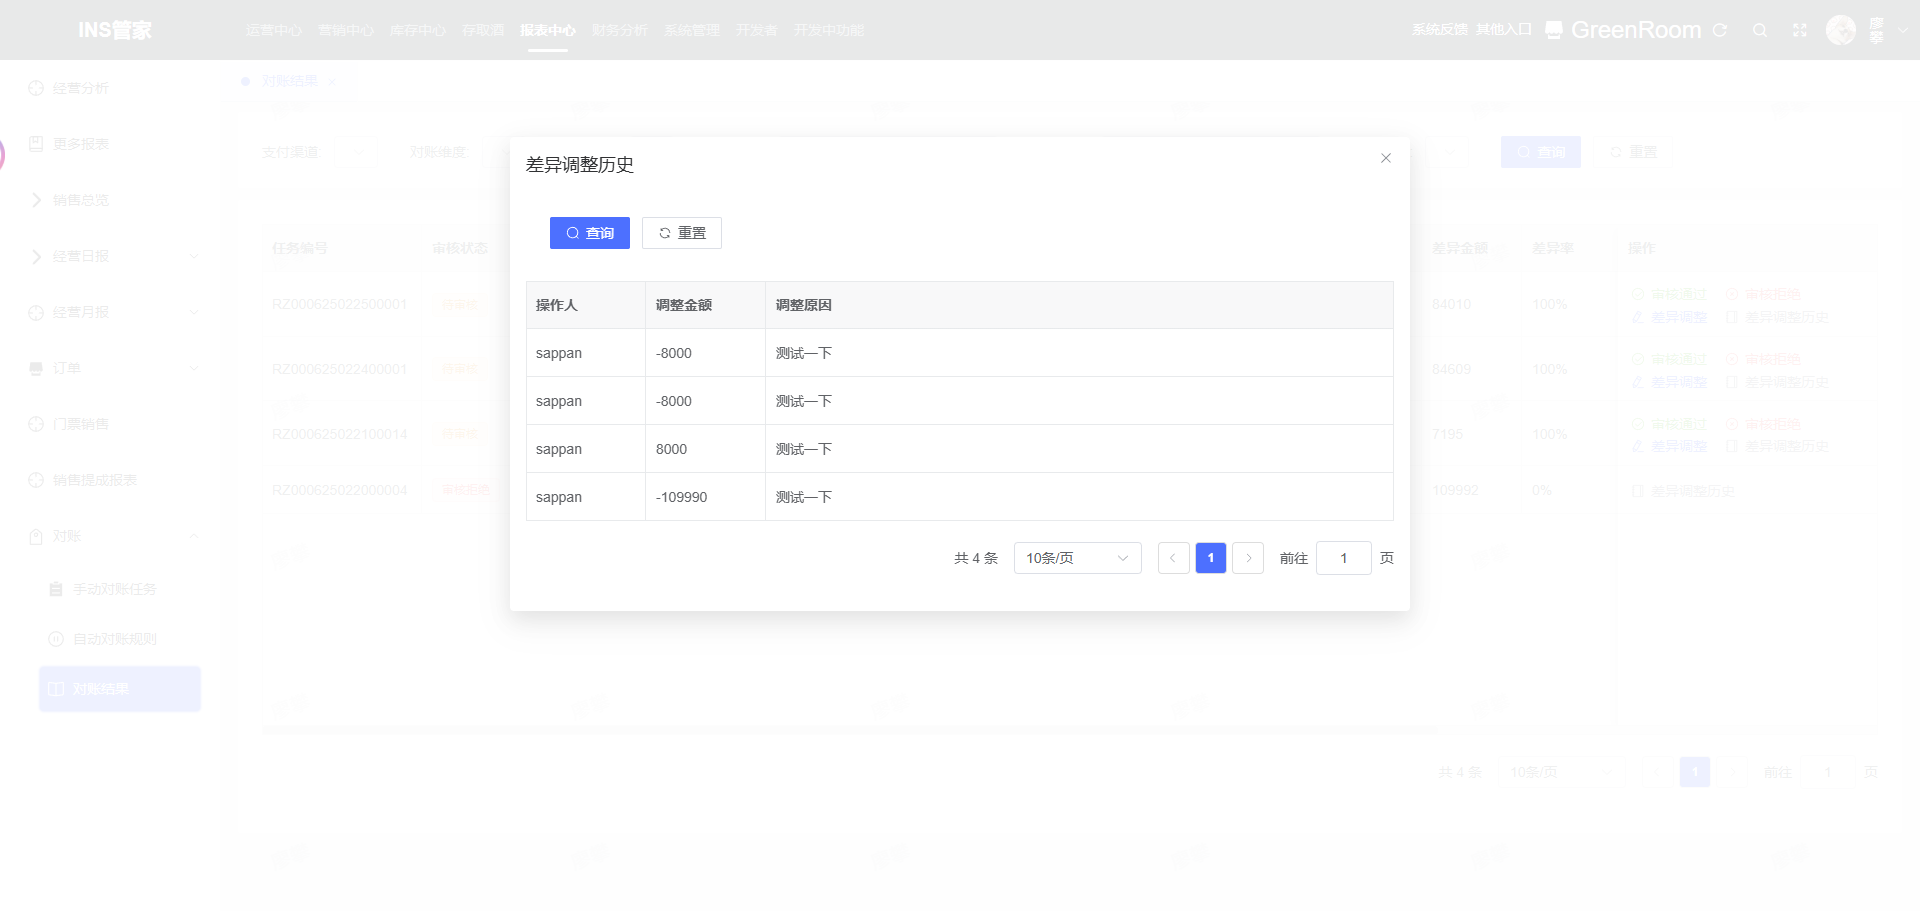Click the INS管家 logo
This screenshot has width=1920, height=911.
point(115,30)
